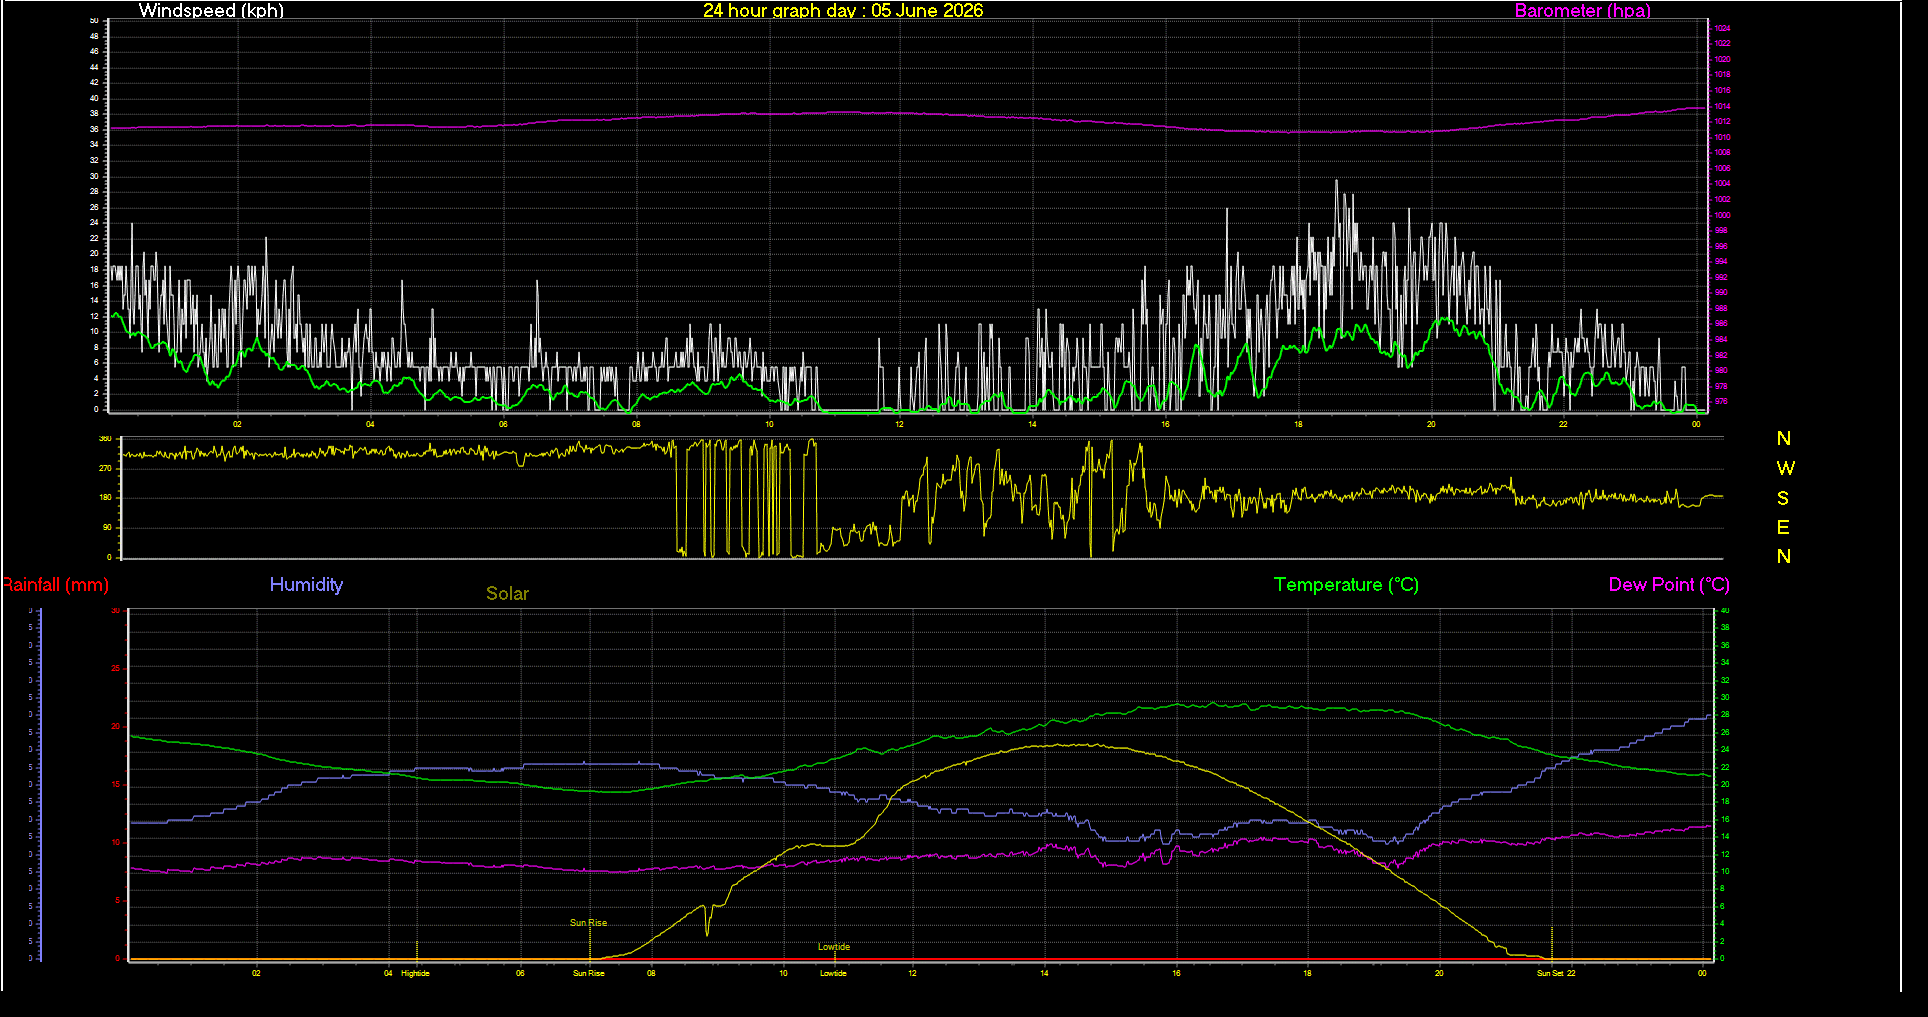Image resolution: width=1928 pixels, height=1017 pixels.
Task: Click the bottom 'N' compass letter below 'E'
Action: (1784, 556)
